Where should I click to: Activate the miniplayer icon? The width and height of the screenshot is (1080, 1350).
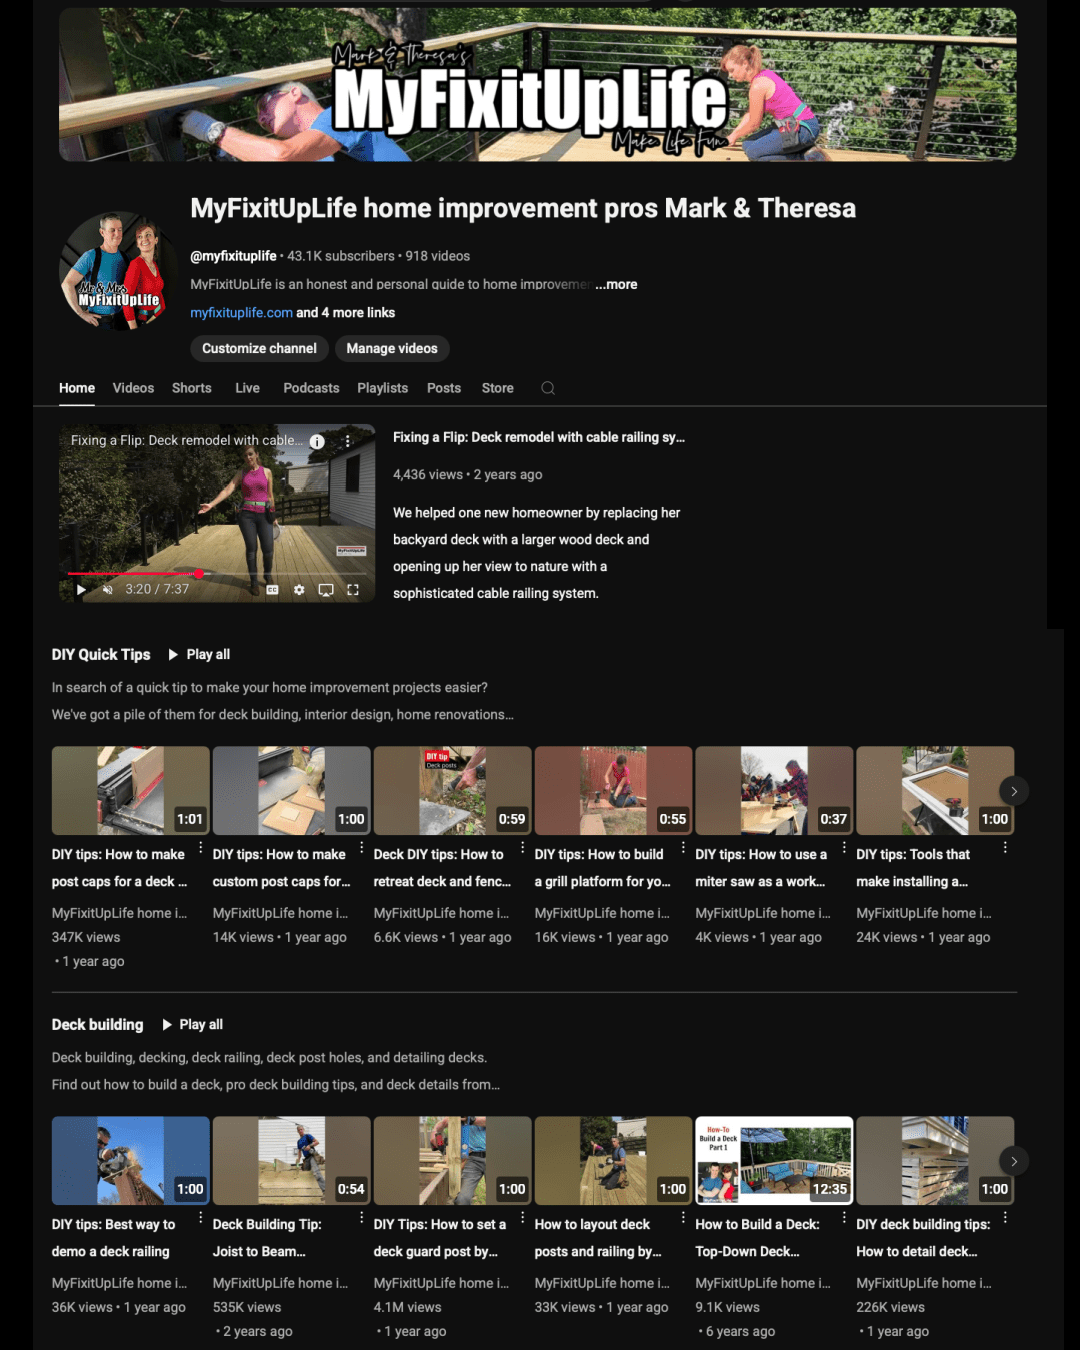pos(326,590)
